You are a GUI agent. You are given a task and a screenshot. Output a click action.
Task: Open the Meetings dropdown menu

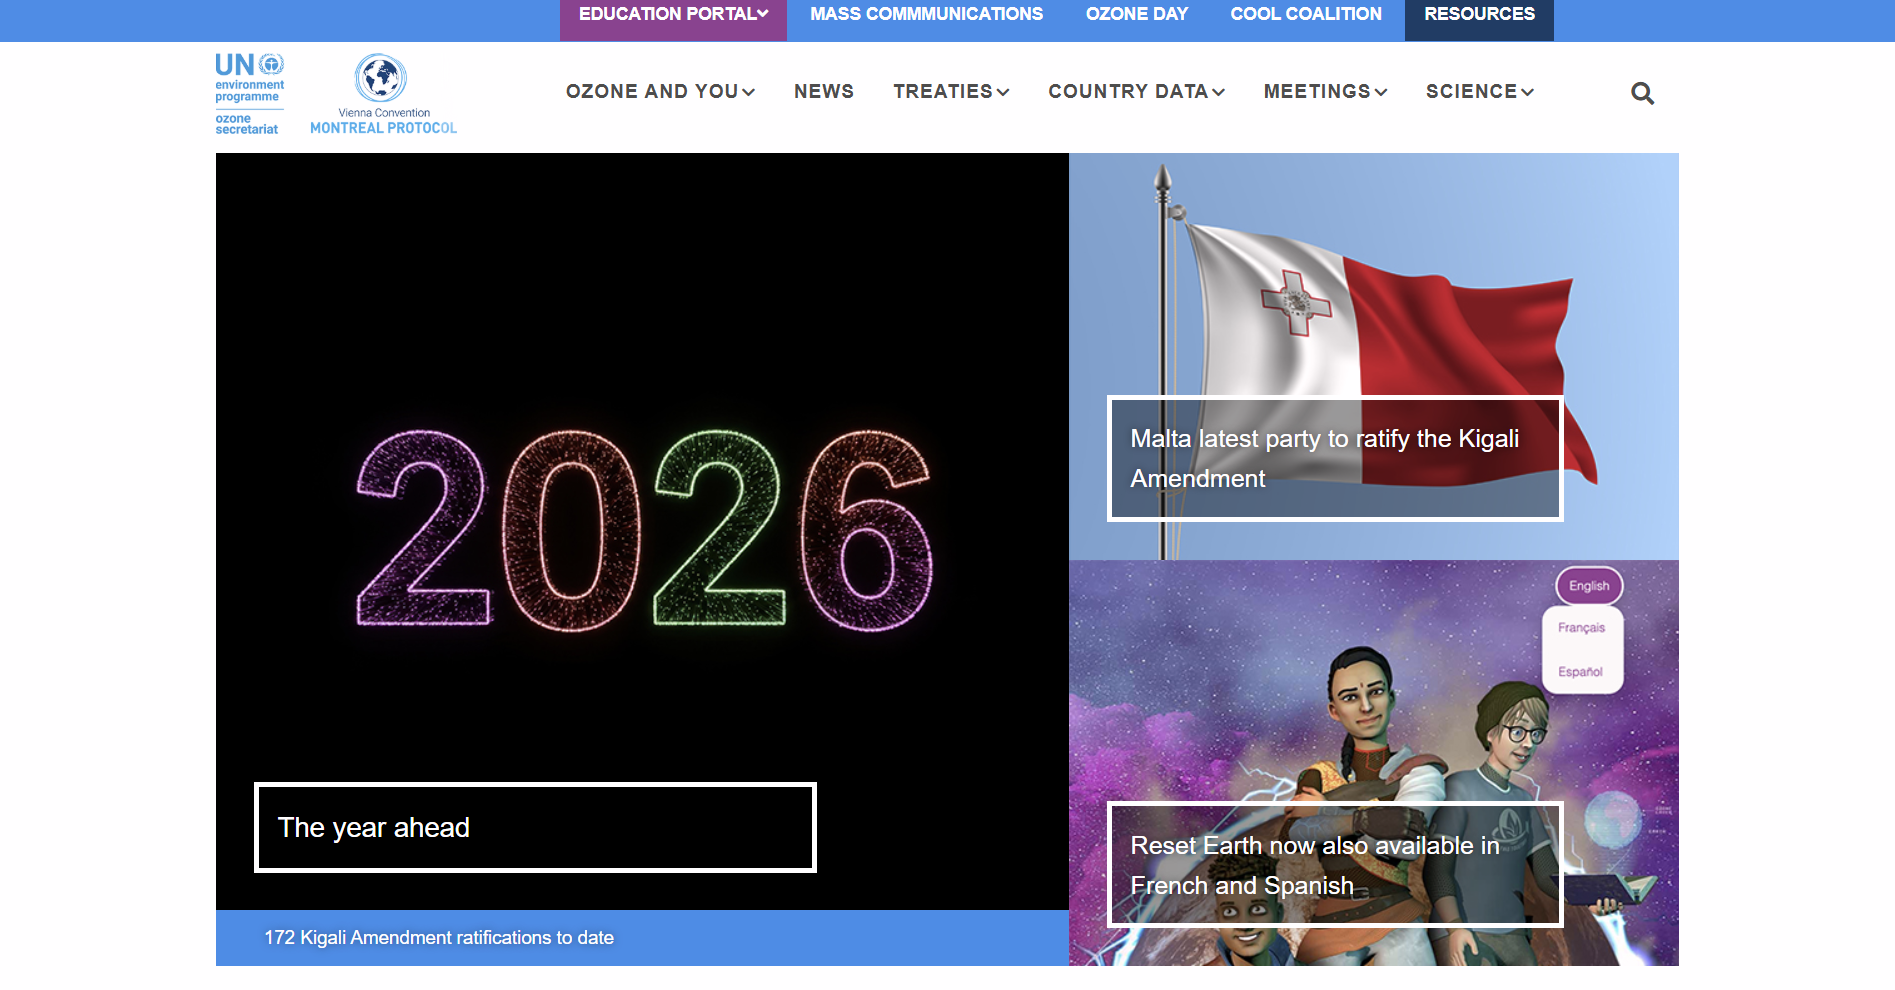pos(1325,92)
